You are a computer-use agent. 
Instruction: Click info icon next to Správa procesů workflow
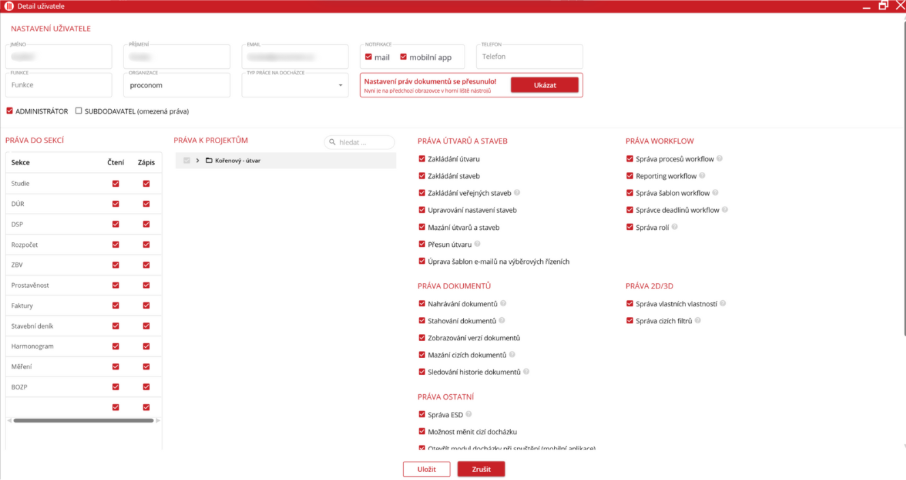click(720, 159)
